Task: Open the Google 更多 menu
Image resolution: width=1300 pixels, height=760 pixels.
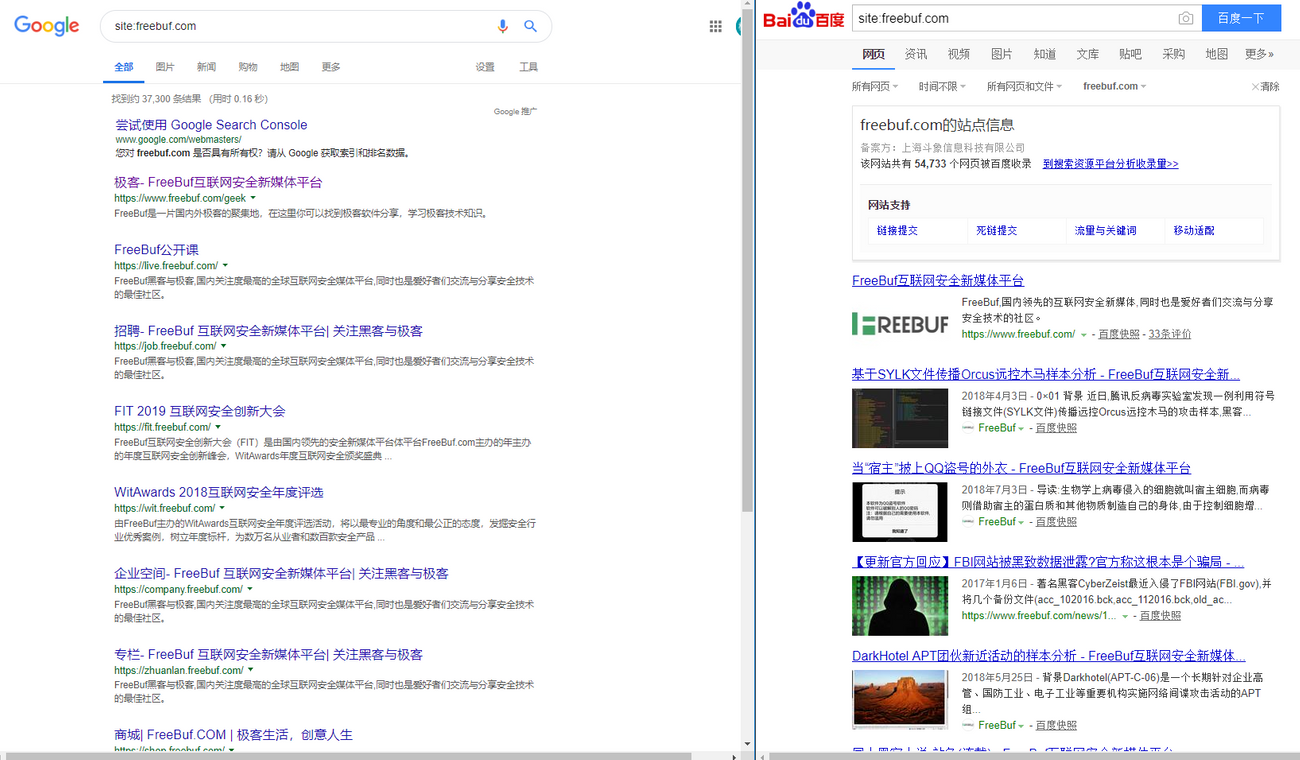Action: [331, 67]
